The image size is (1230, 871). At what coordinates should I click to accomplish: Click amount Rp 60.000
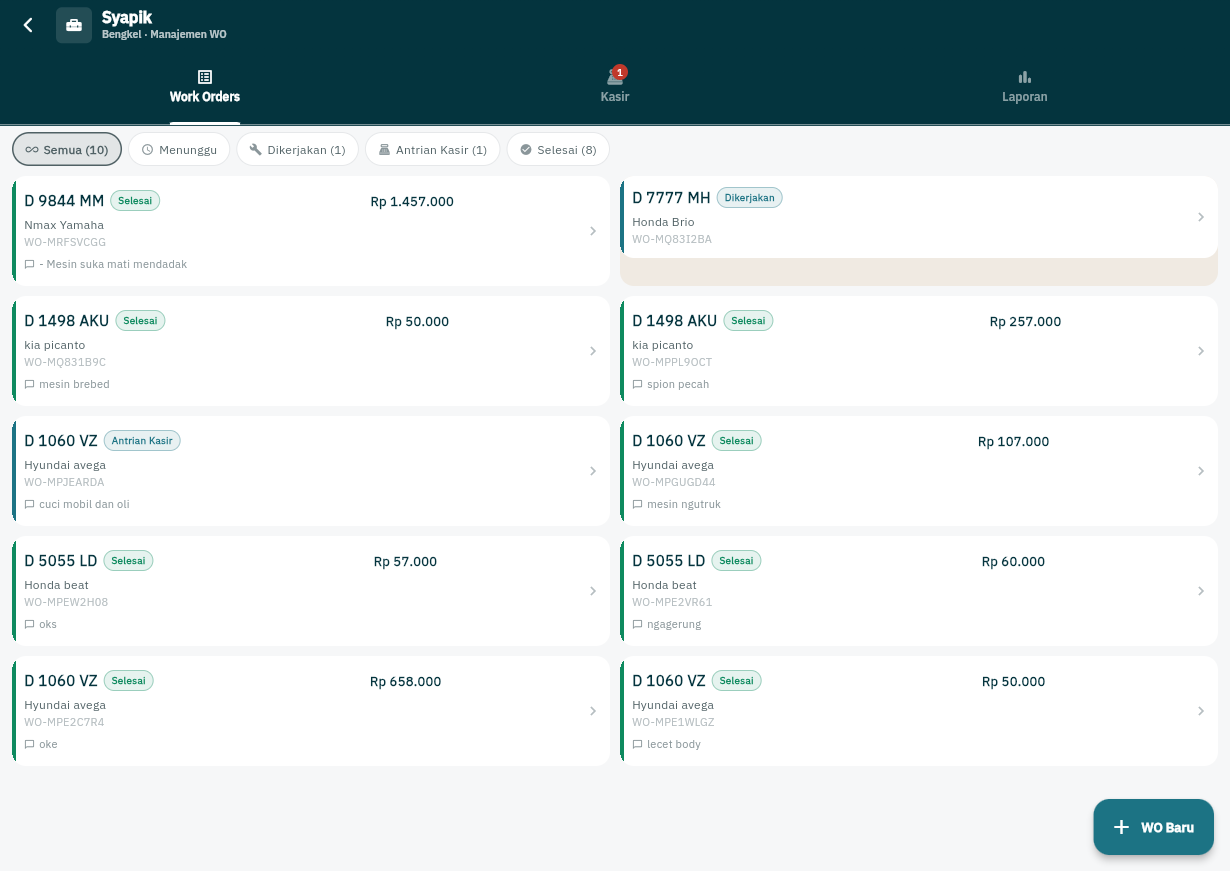click(1013, 562)
